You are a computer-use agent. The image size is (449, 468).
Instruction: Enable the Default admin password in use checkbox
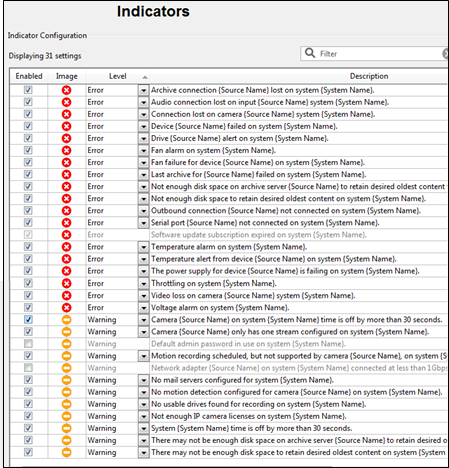click(28, 344)
